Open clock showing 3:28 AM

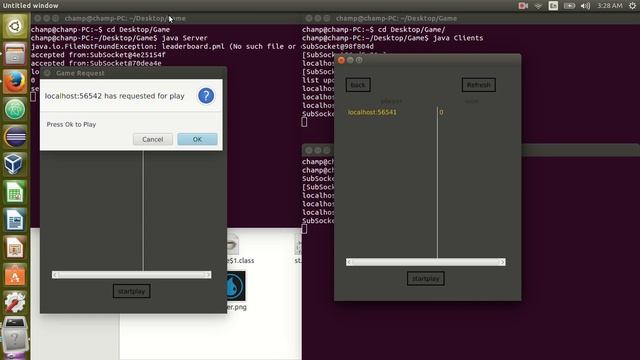click(x=609, y=6)
